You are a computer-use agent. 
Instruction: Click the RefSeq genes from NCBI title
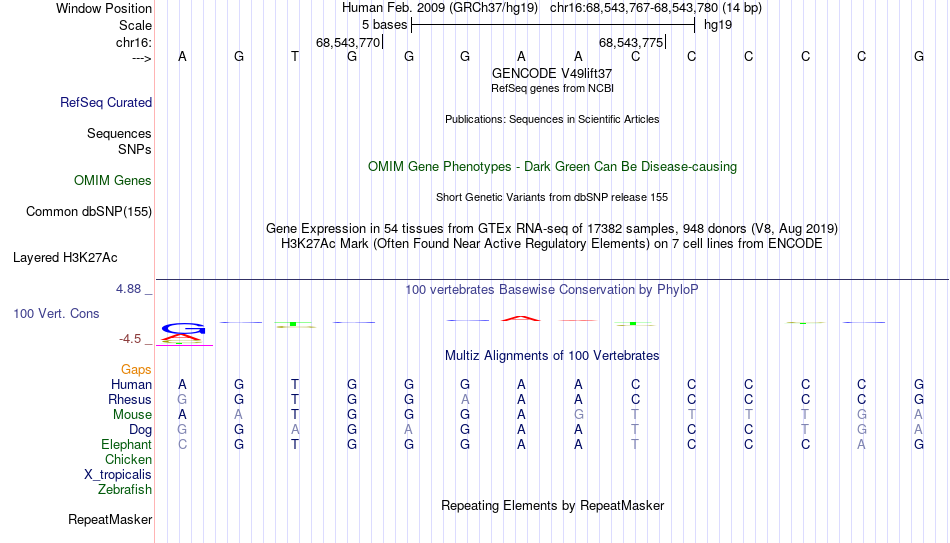[x=552, y=88]
